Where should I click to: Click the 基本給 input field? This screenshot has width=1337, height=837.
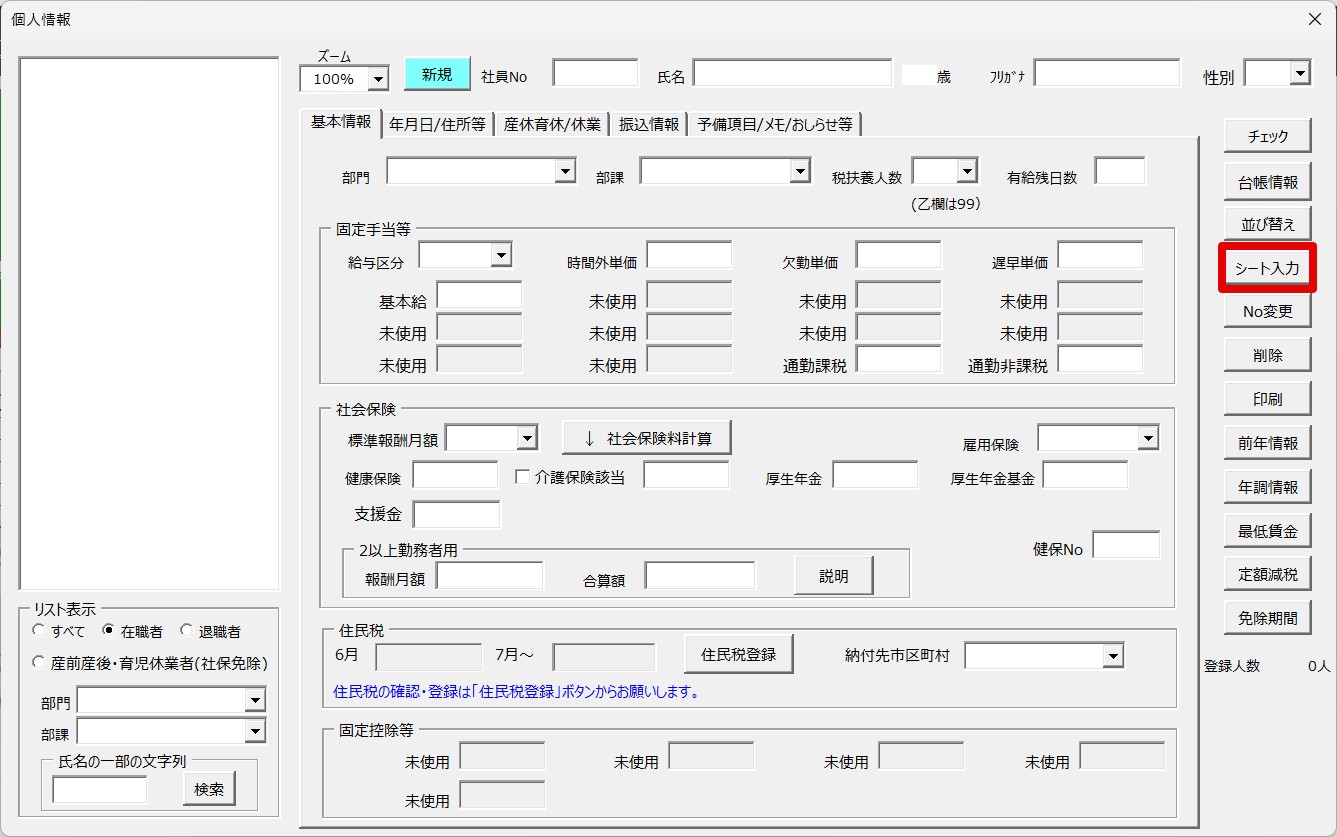(x=479, y=296)
